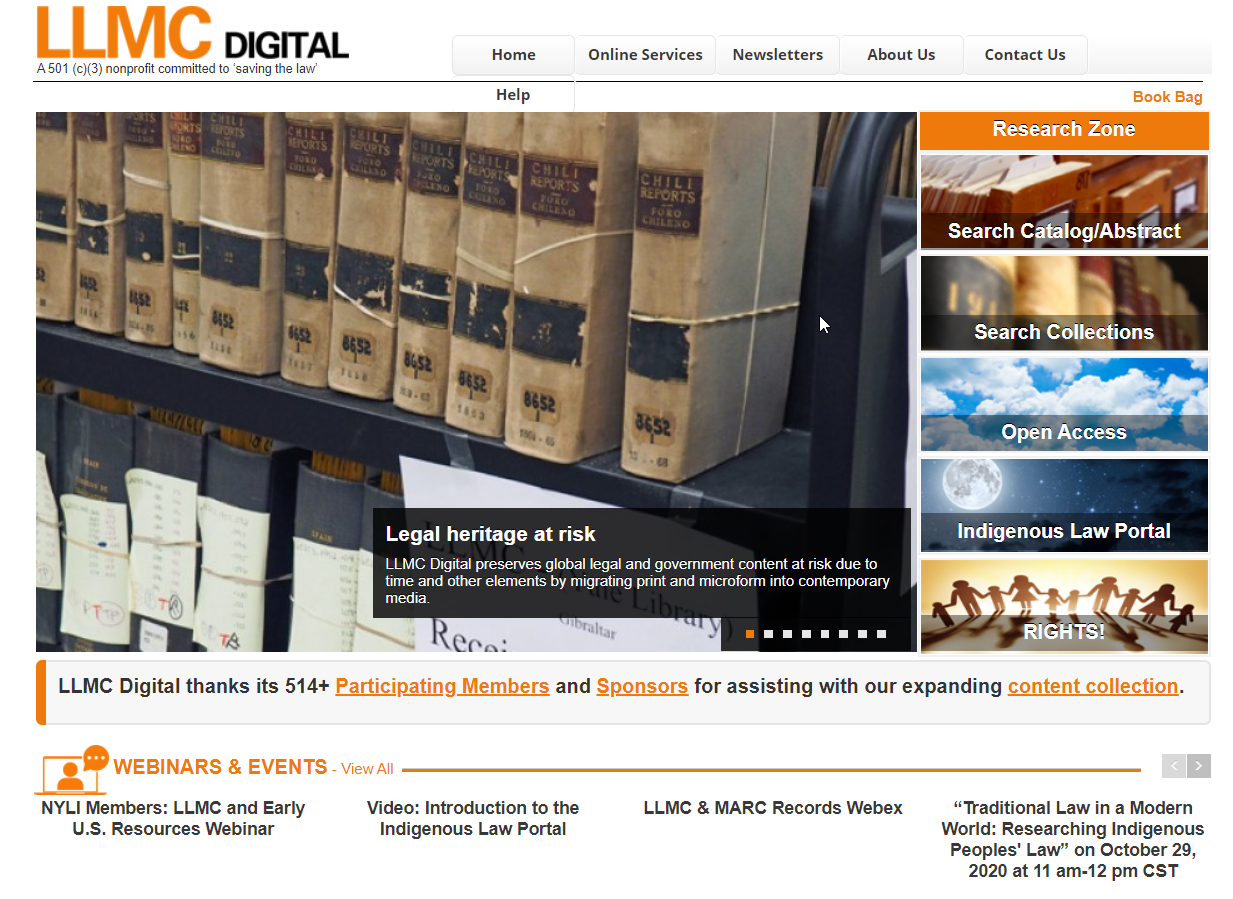Open Traditional Law in a Modern World event
This screenshot has width=1233, height=899.
point(1073,839)
